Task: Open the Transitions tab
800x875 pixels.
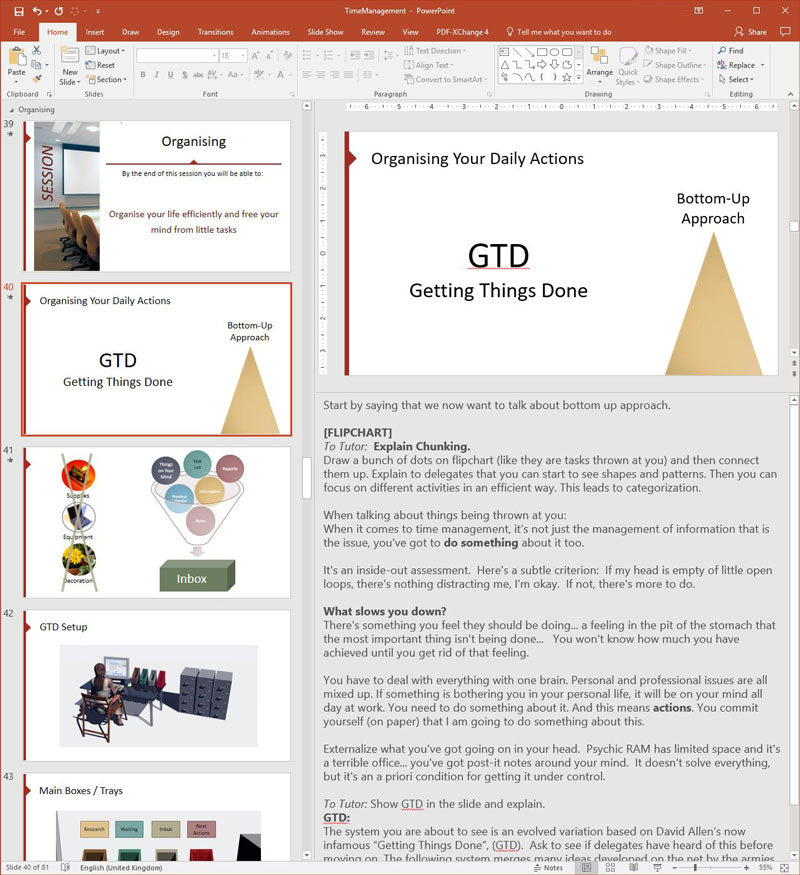Action: (x=215, y=32)
